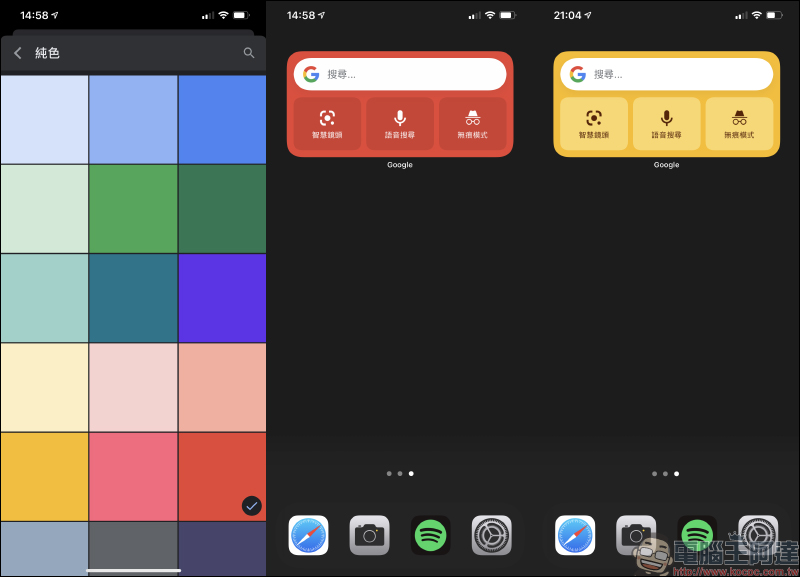Select the cream yellow swatch
The height and width of the screenshot is (577, 800).
pos(44,387)
